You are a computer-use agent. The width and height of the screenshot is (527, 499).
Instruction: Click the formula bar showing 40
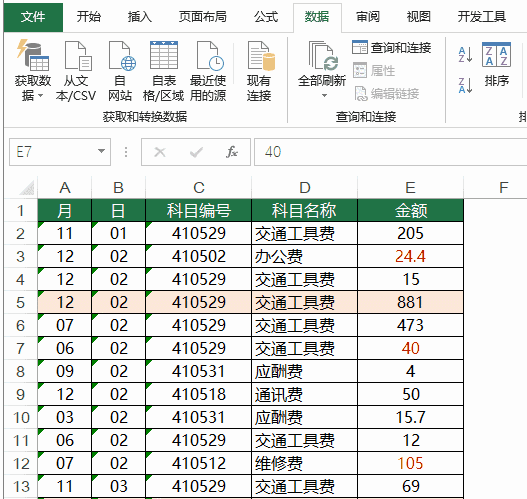point(391,152)
